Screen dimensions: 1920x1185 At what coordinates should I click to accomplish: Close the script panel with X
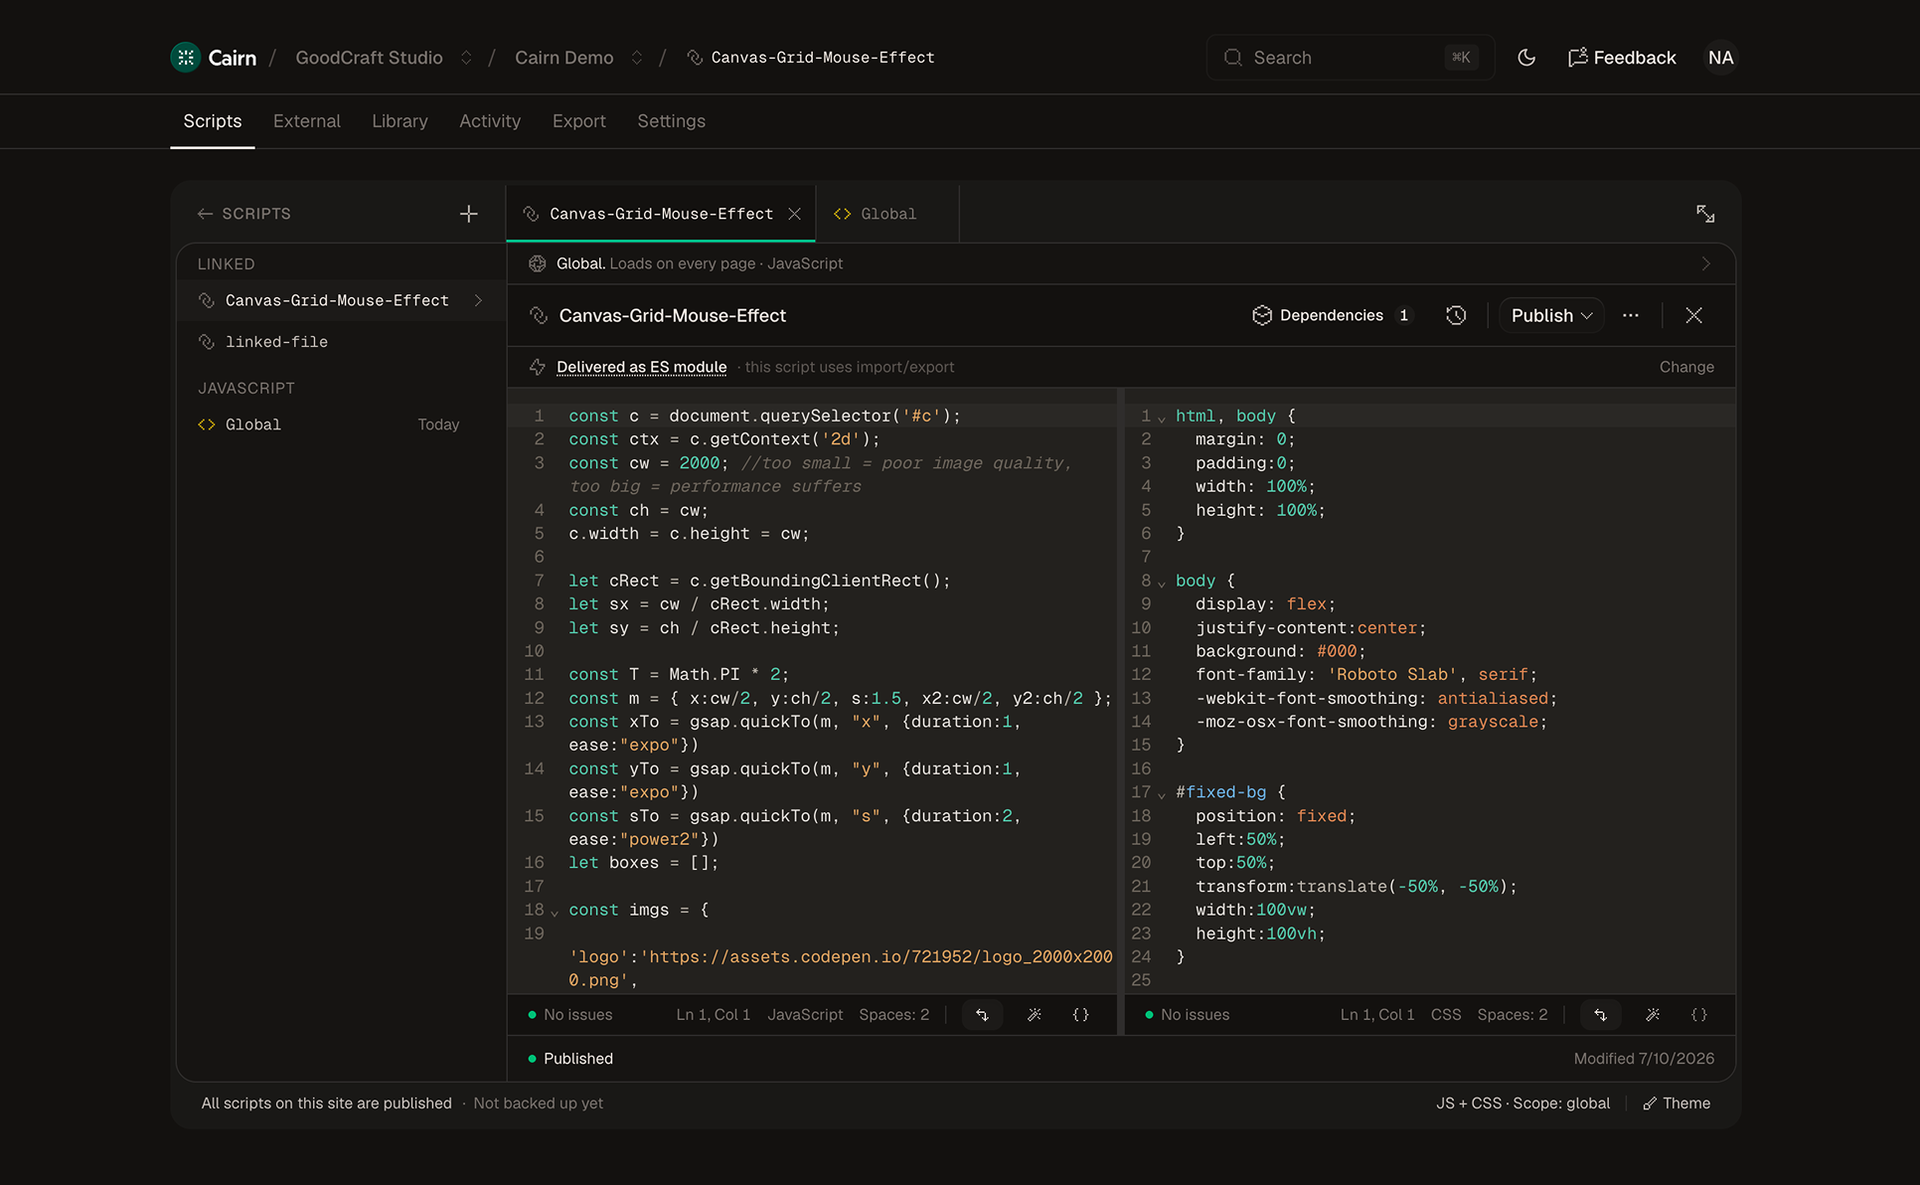[x=1694, y=316]
